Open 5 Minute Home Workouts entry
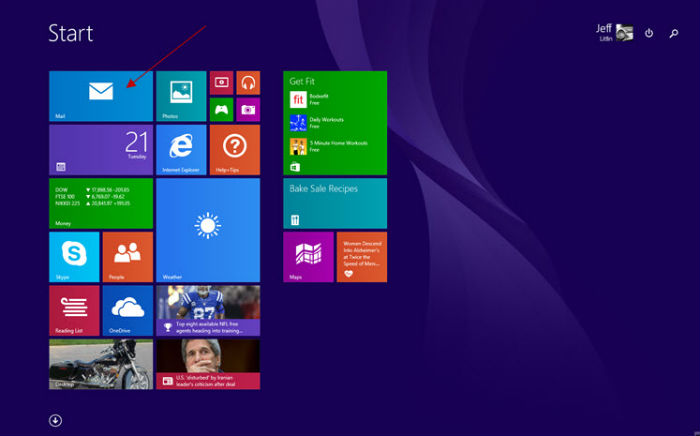Screen dimensions: 700x436 [329, 146]
